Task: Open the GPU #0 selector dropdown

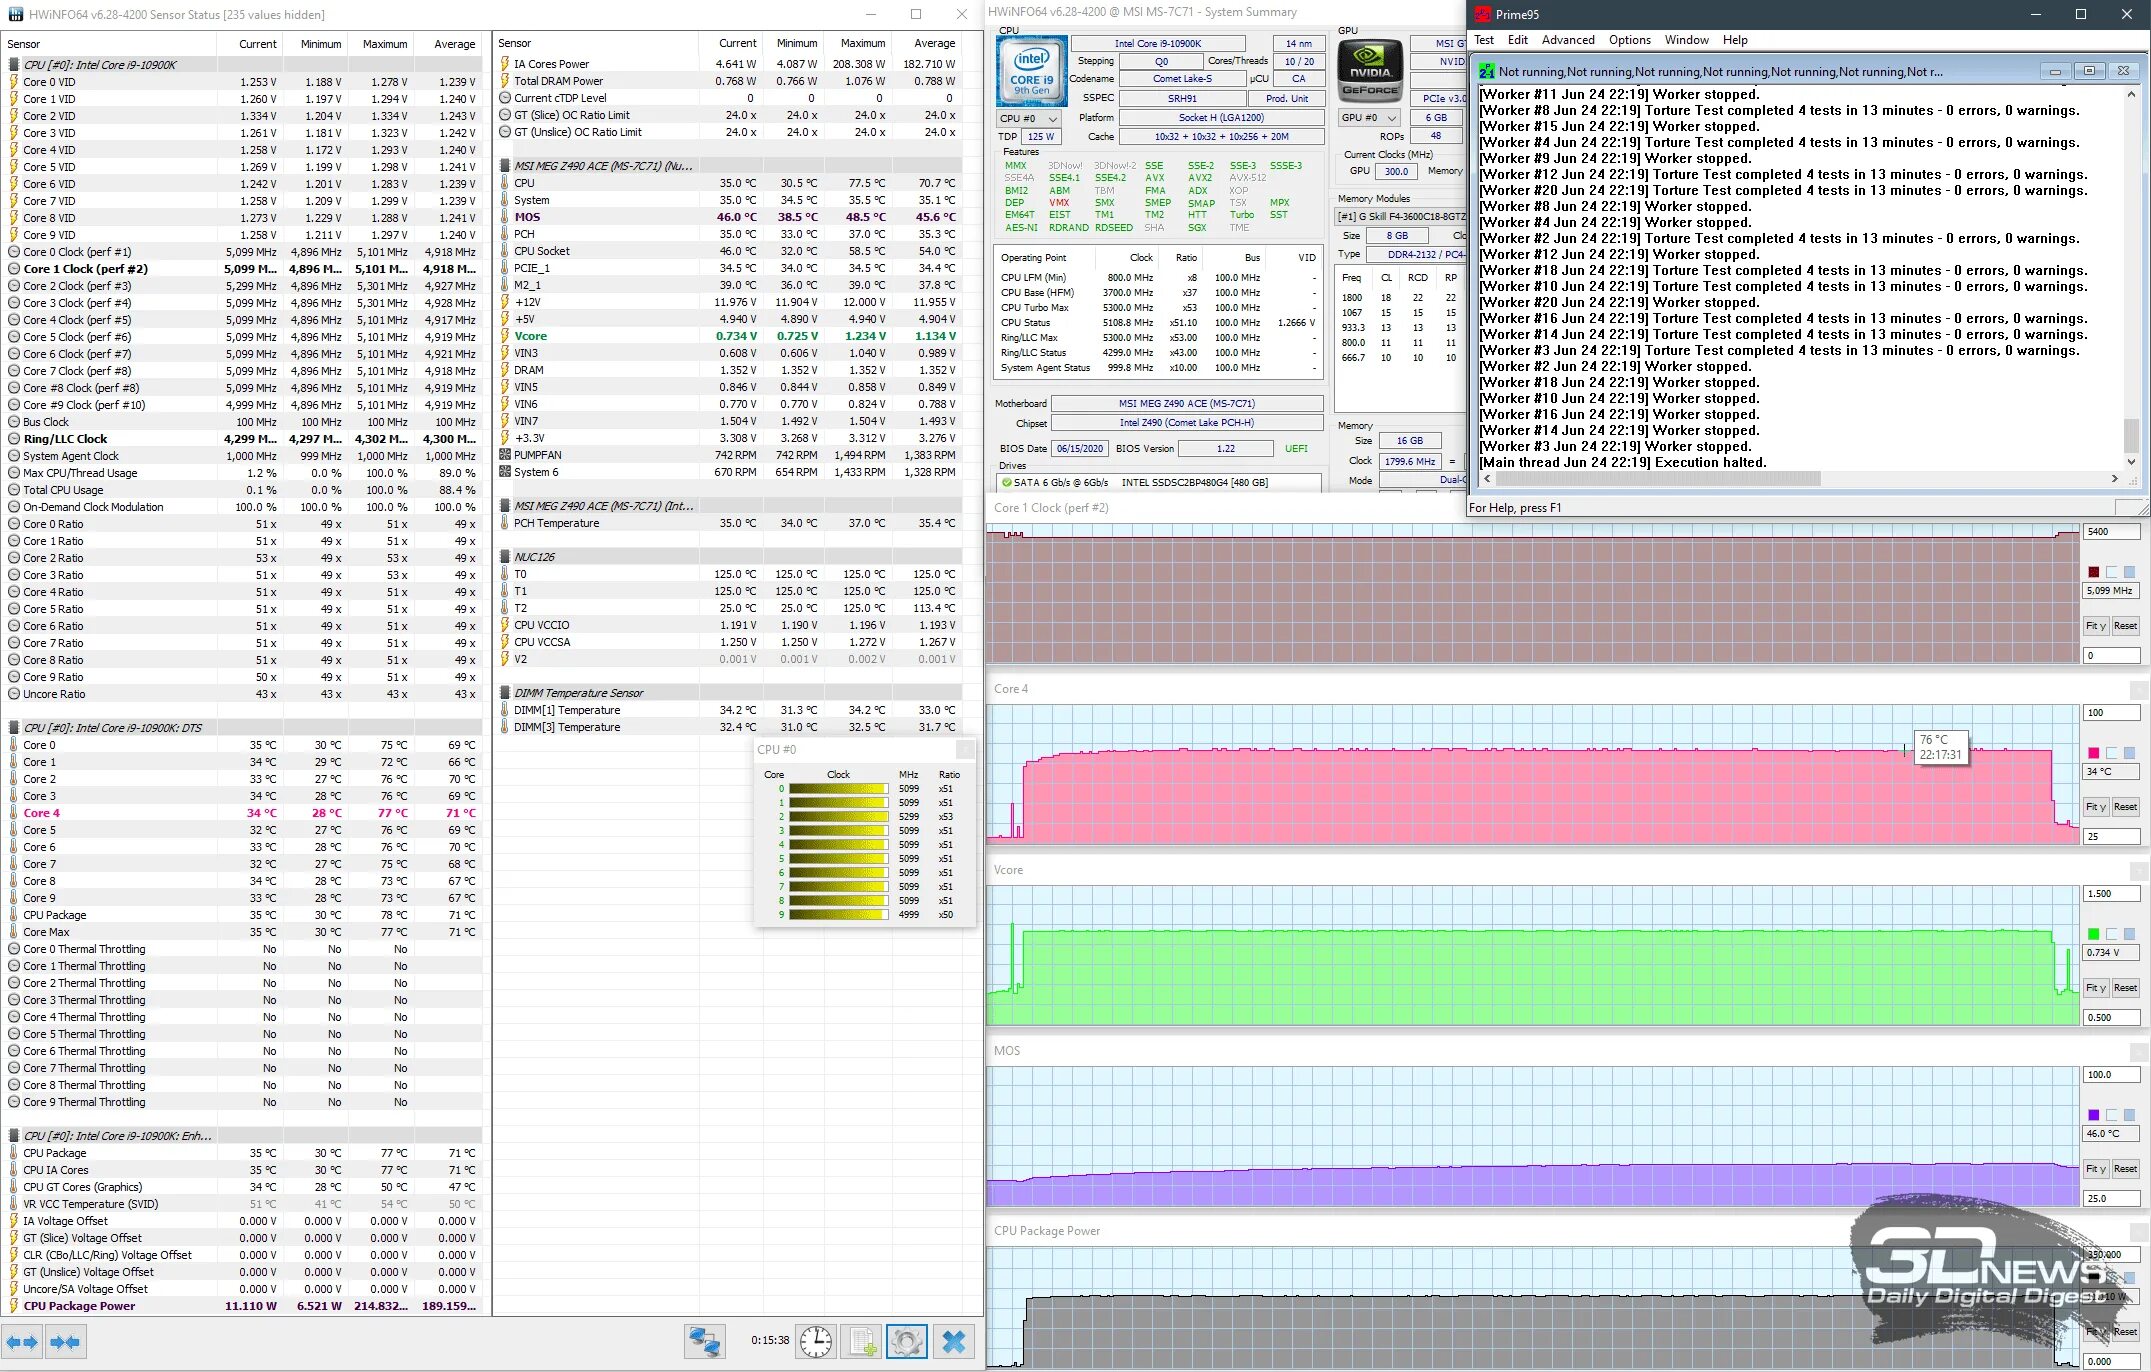Action: [1368, 117]
